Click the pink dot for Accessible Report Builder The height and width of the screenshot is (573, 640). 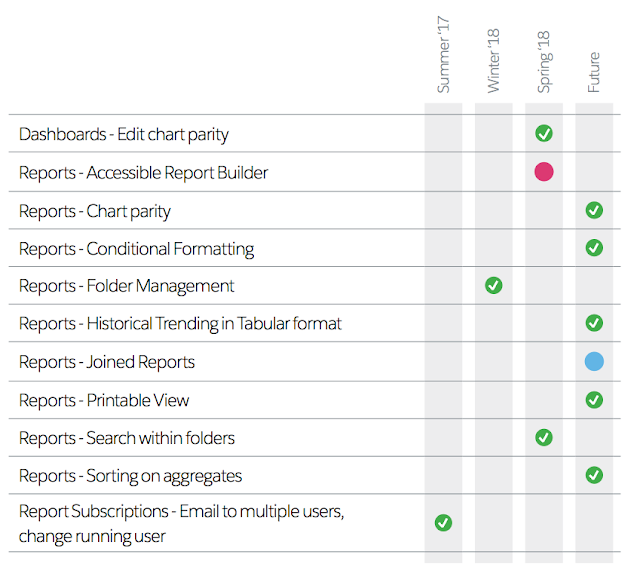(544, 172)
